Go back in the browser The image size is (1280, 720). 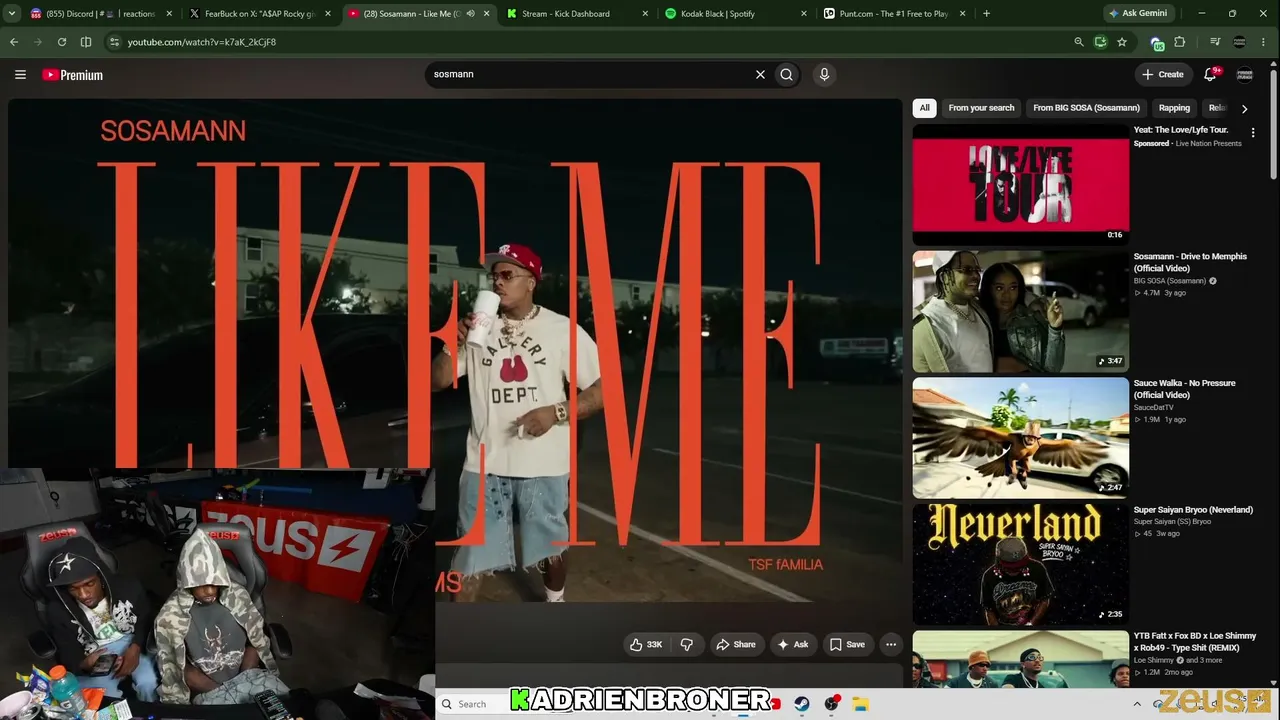pyautogui.click(x=14, y=42)
